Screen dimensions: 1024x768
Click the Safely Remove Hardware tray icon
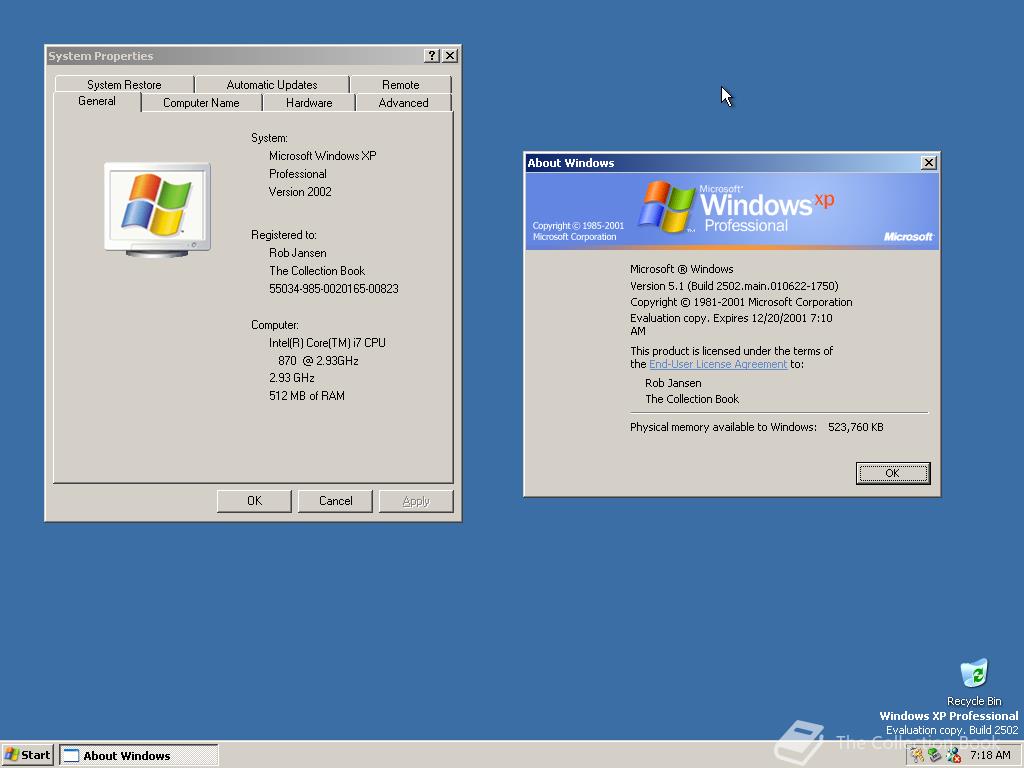click(x=935, y=756)
